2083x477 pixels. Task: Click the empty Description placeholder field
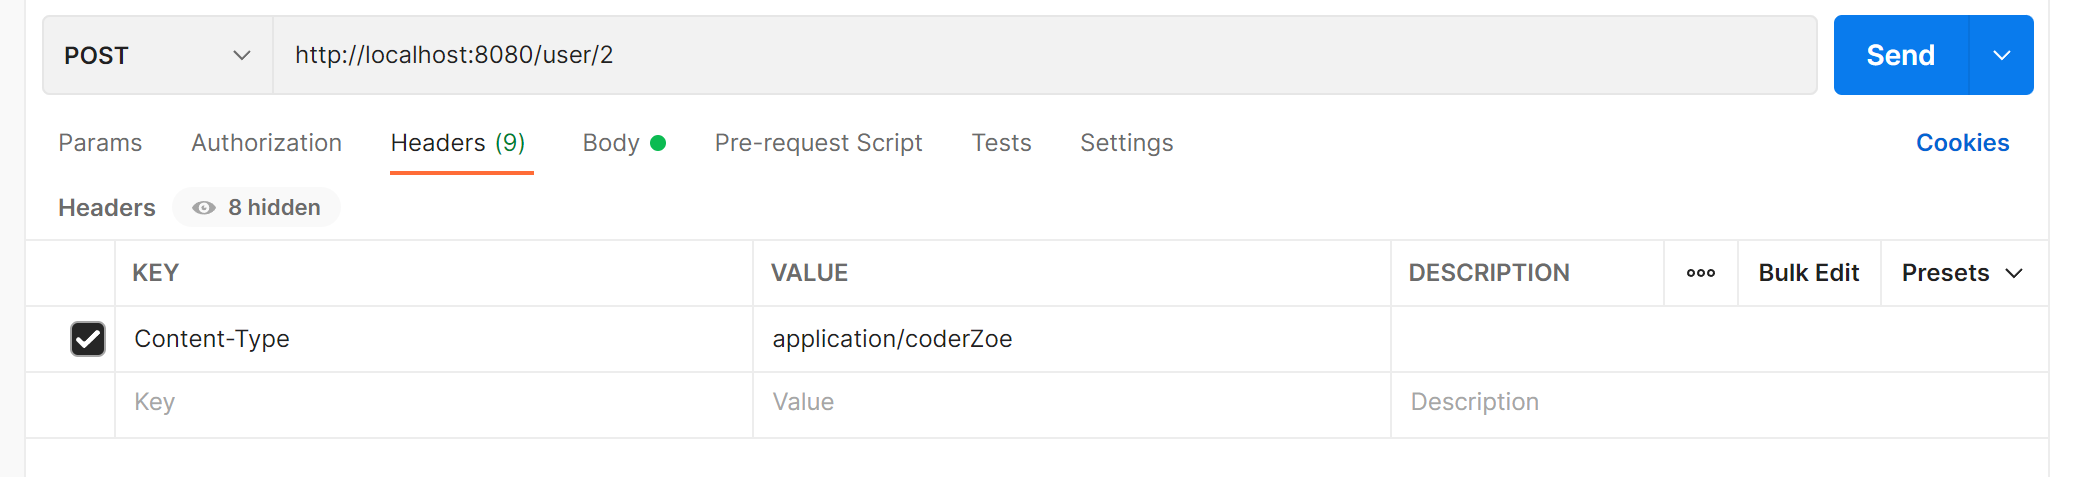coord(1720,402)
